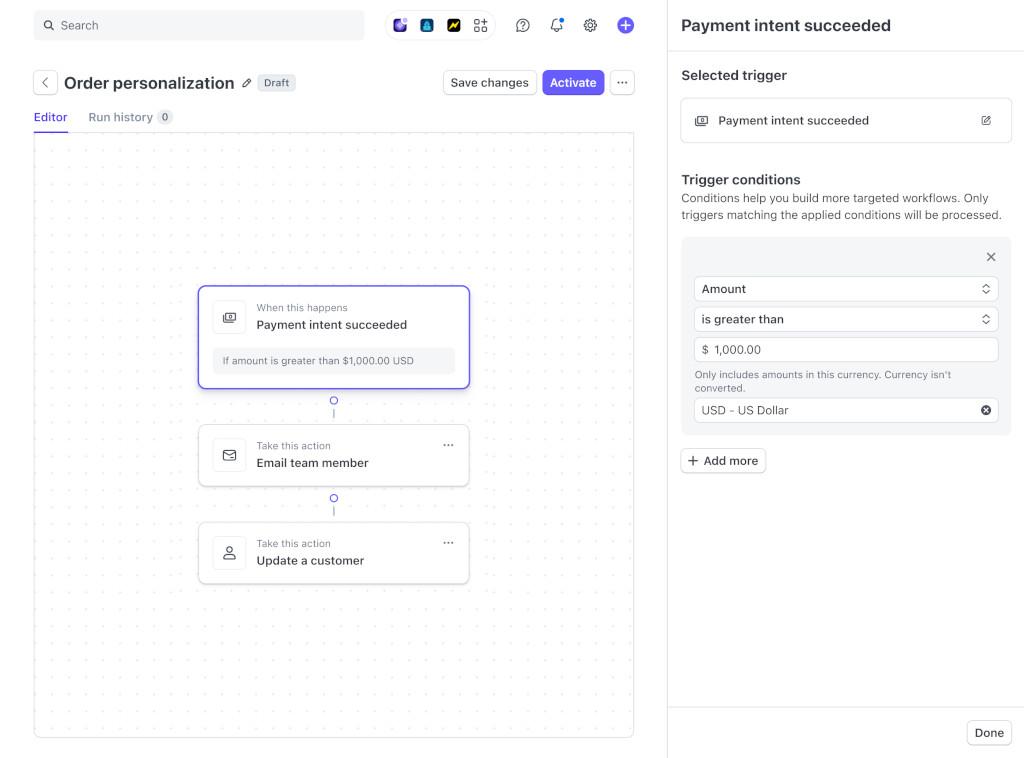The width and height of the screenshot is (1024, 758).
Task: Open notifications bell icon
Action: click(556, 25)
